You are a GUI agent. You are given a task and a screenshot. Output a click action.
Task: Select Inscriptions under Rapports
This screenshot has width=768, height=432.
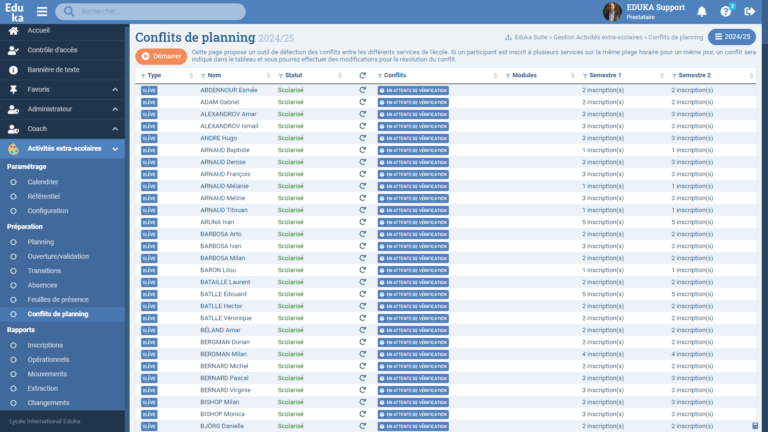45,345
